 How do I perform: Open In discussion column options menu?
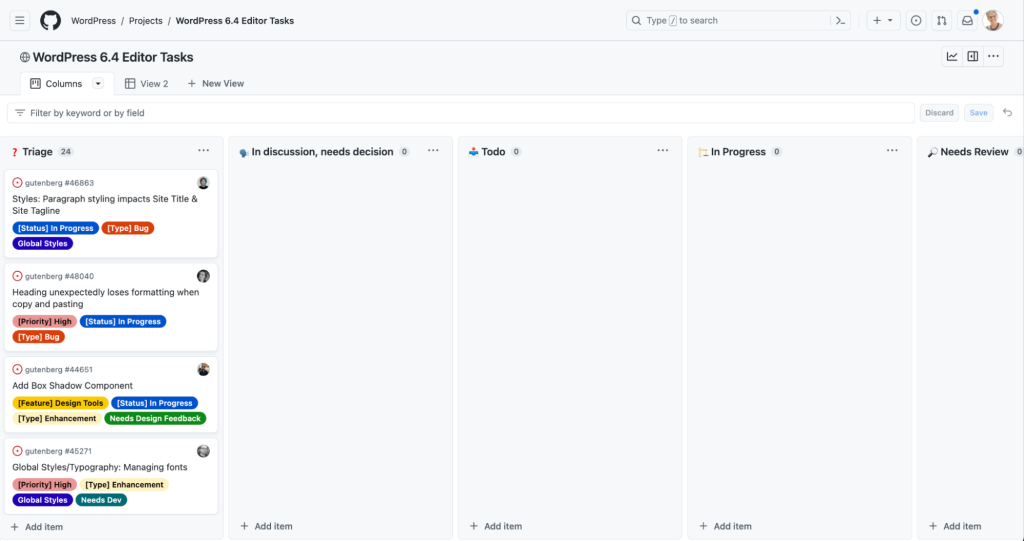coord(433,151)
